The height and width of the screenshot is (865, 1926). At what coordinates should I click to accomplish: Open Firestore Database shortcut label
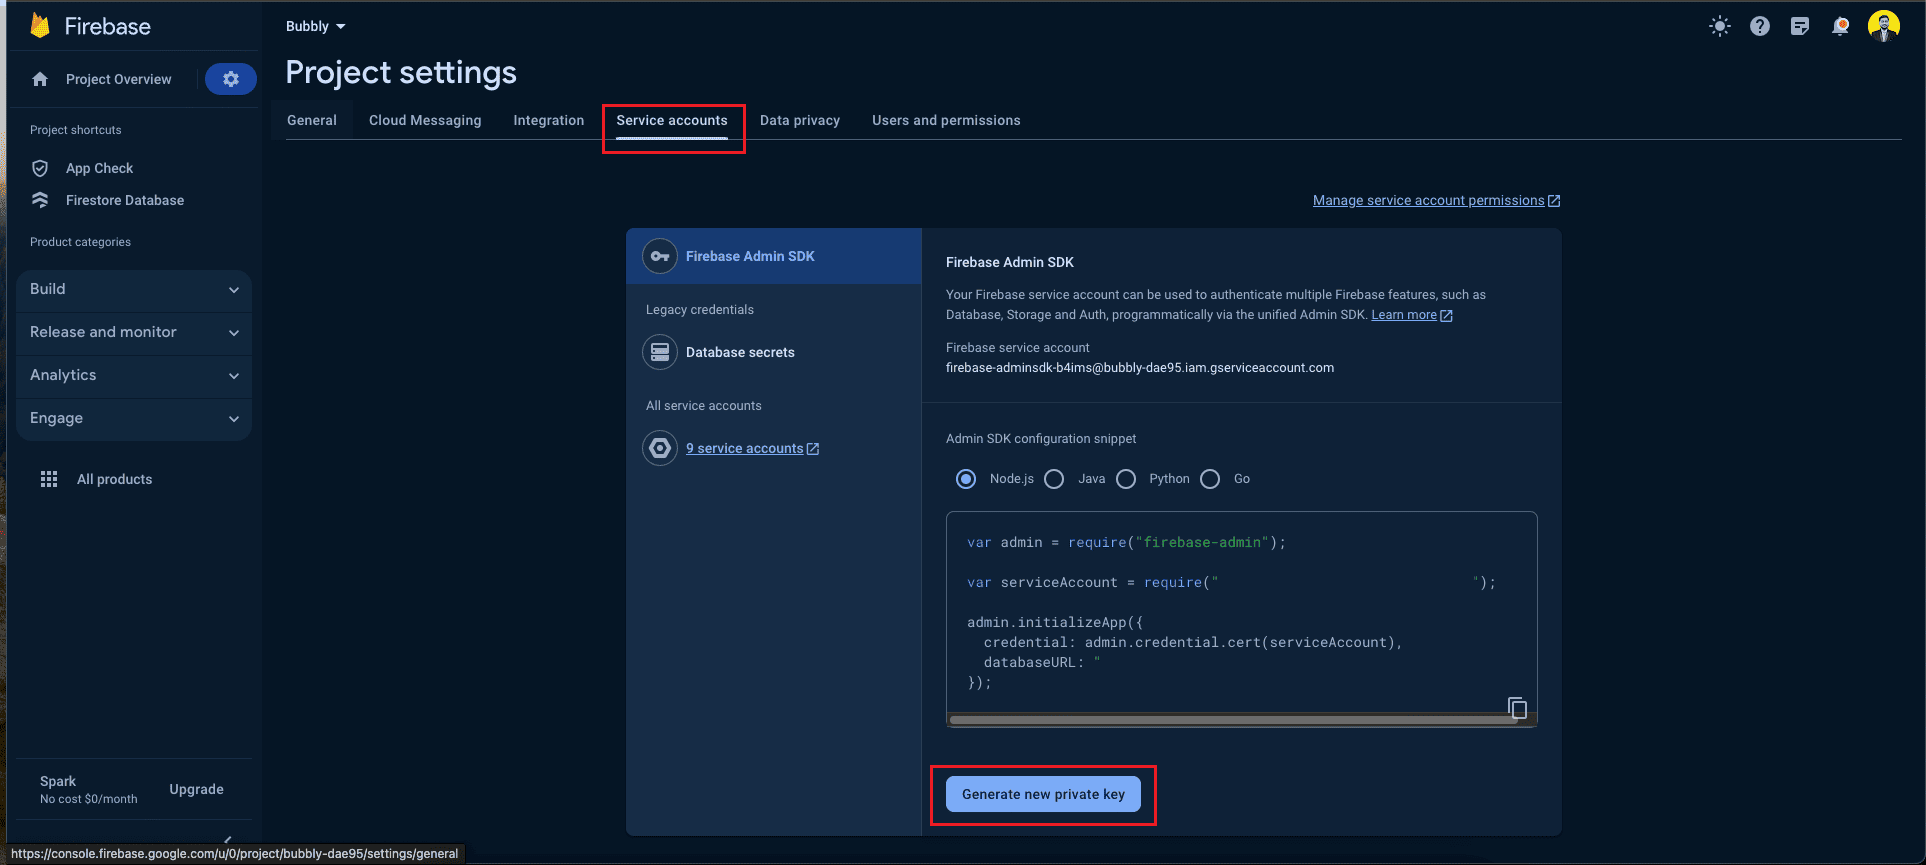tap(125, 200)
